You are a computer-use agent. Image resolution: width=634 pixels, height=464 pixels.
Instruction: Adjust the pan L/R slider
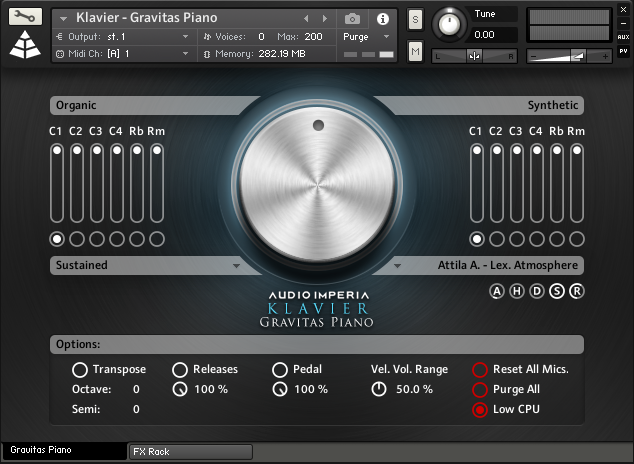tap(474, 56)
